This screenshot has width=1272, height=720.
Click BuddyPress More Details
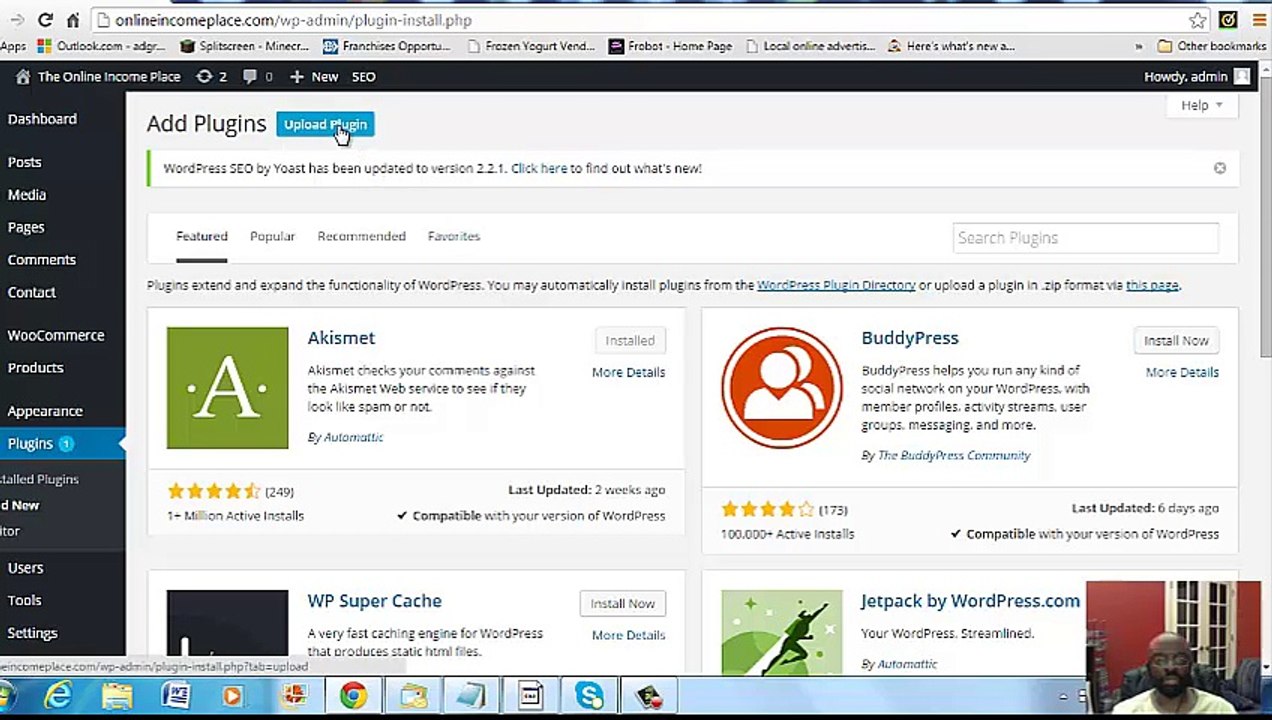[1182, 372]
